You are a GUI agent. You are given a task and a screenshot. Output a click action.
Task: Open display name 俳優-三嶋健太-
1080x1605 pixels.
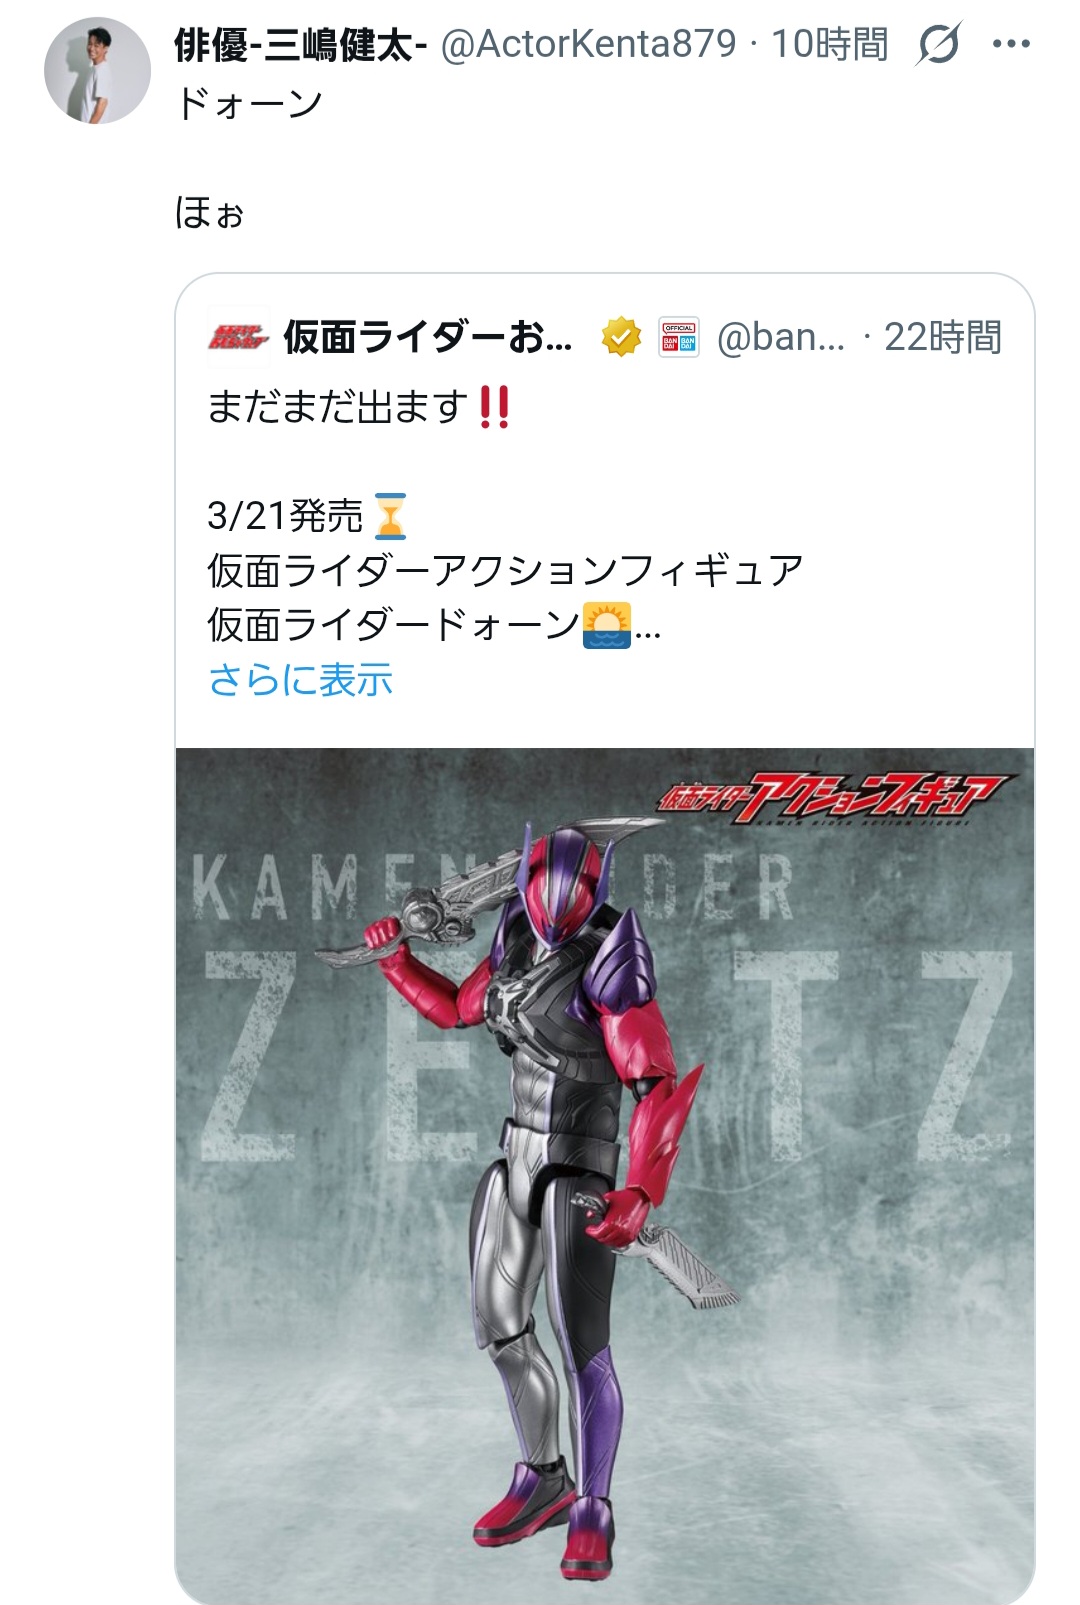(x=301, y=44)
